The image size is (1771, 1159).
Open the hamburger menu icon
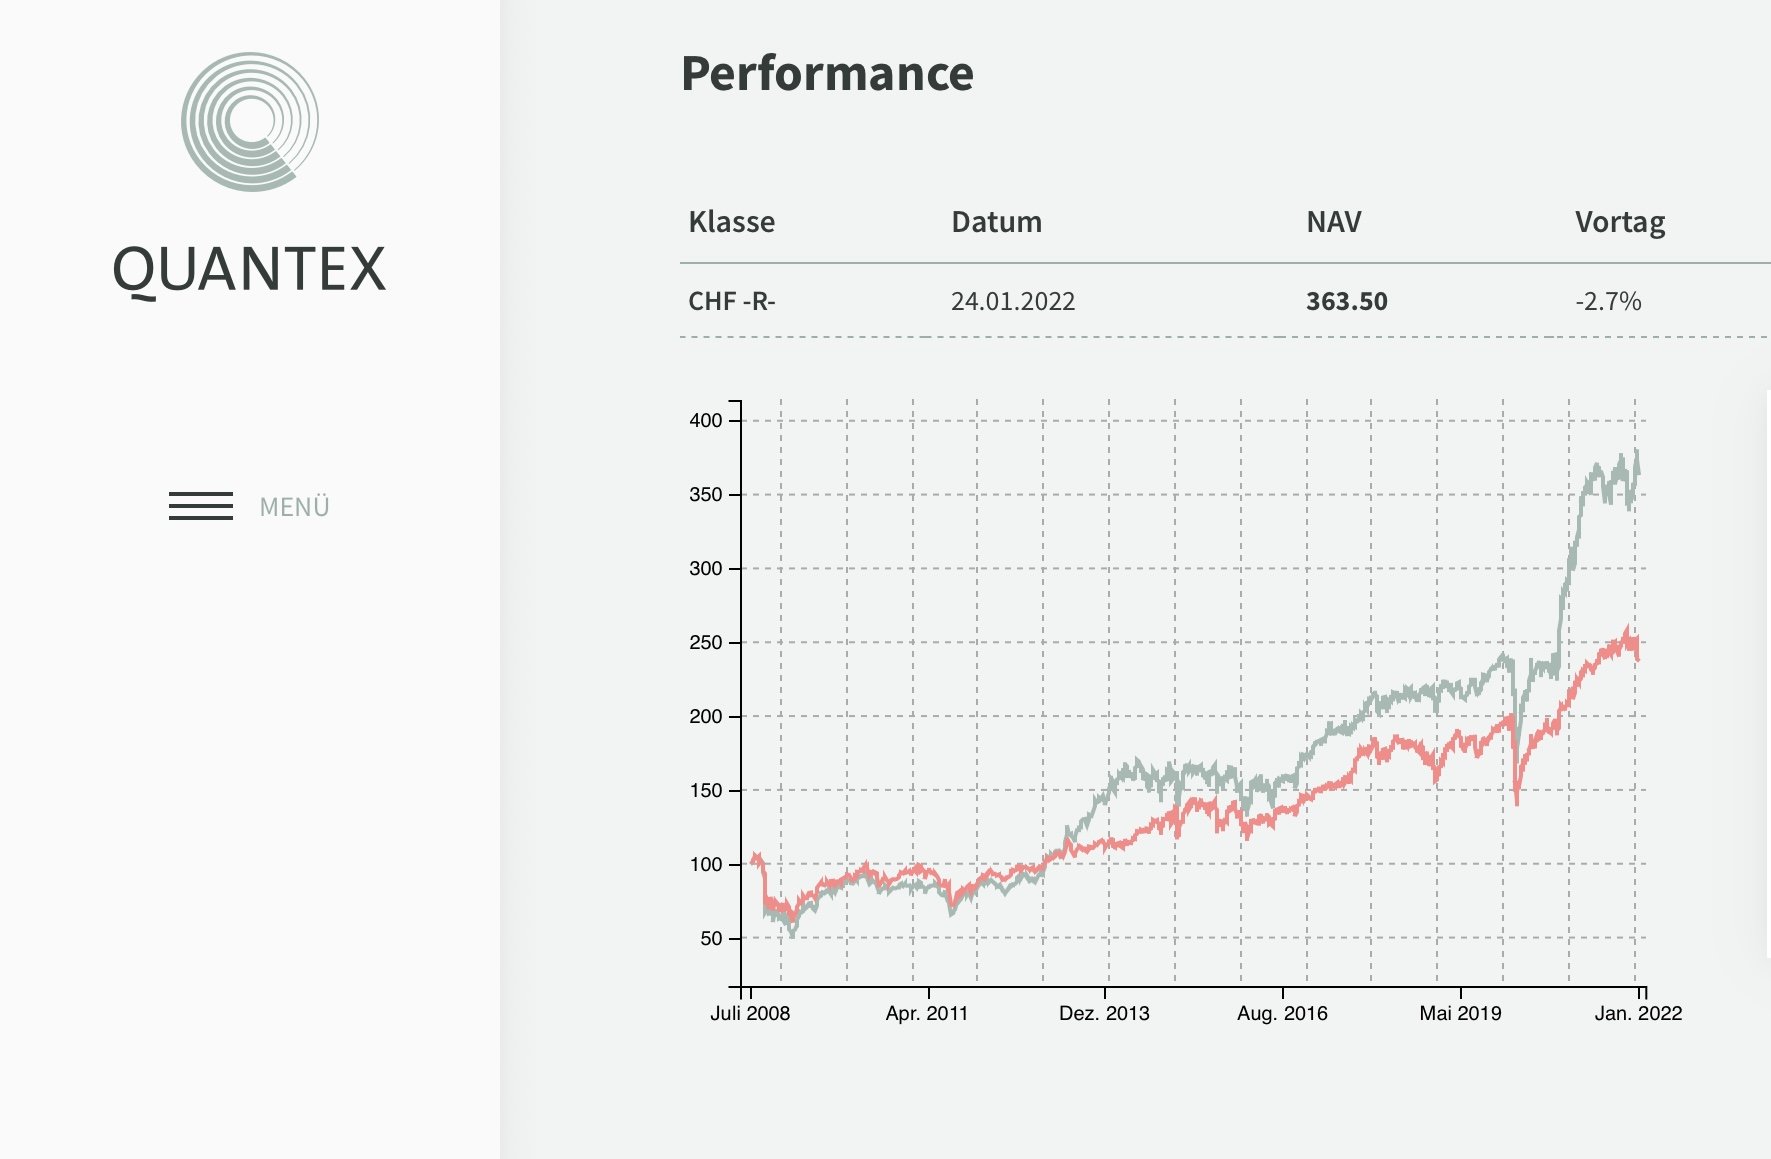tap(201, 506)
